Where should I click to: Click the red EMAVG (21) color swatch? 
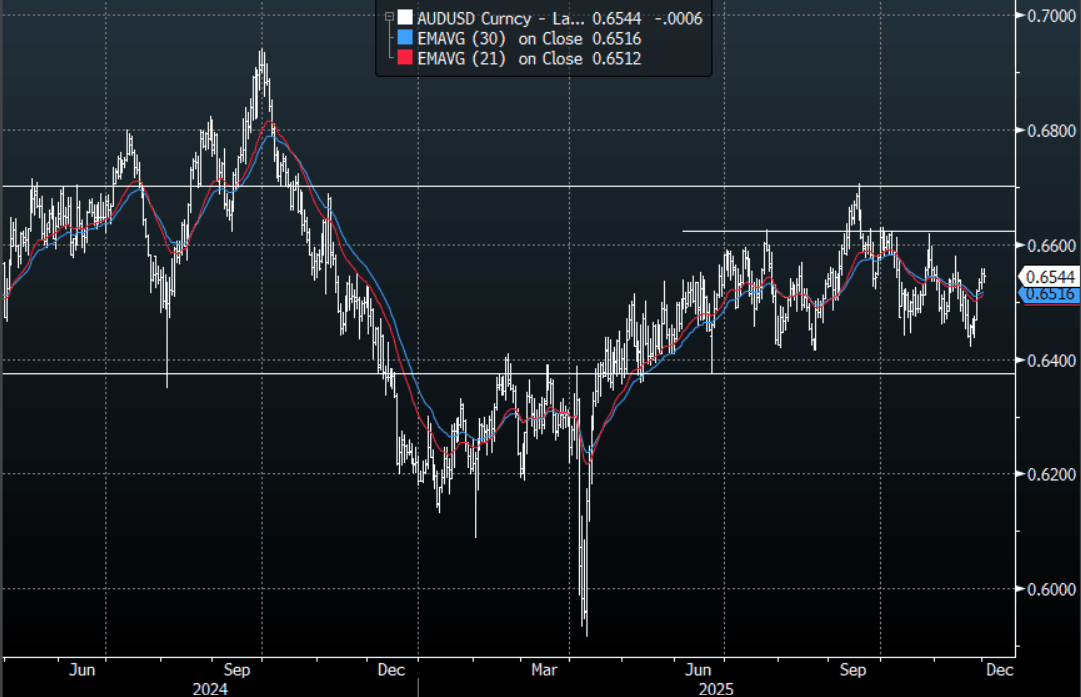[404, 59]
